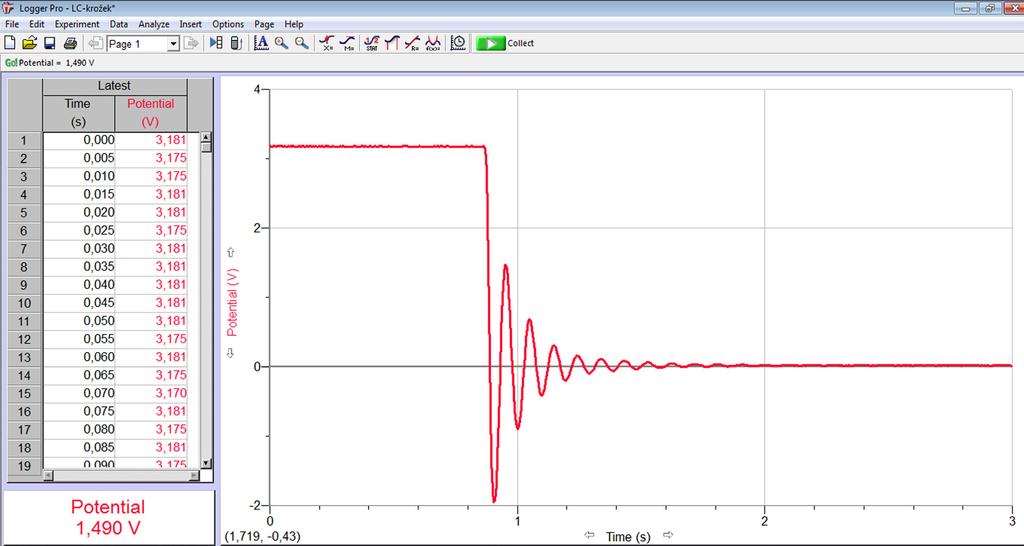Start data collection with Collect button
Viewport: 1024px width, 546px height.
click(505, 43)
